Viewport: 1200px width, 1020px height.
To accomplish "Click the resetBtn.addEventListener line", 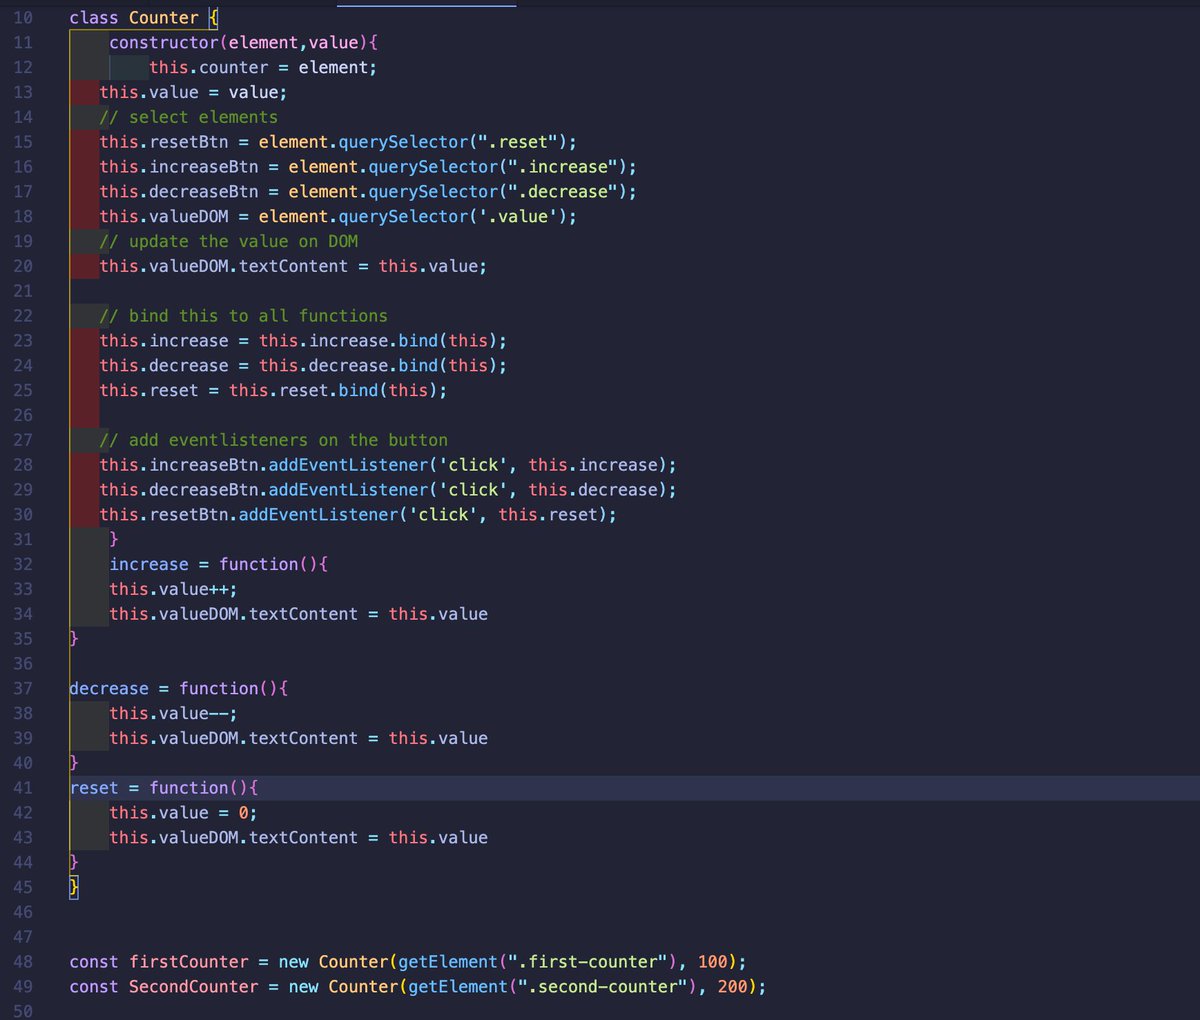I will tap(358, 515).
